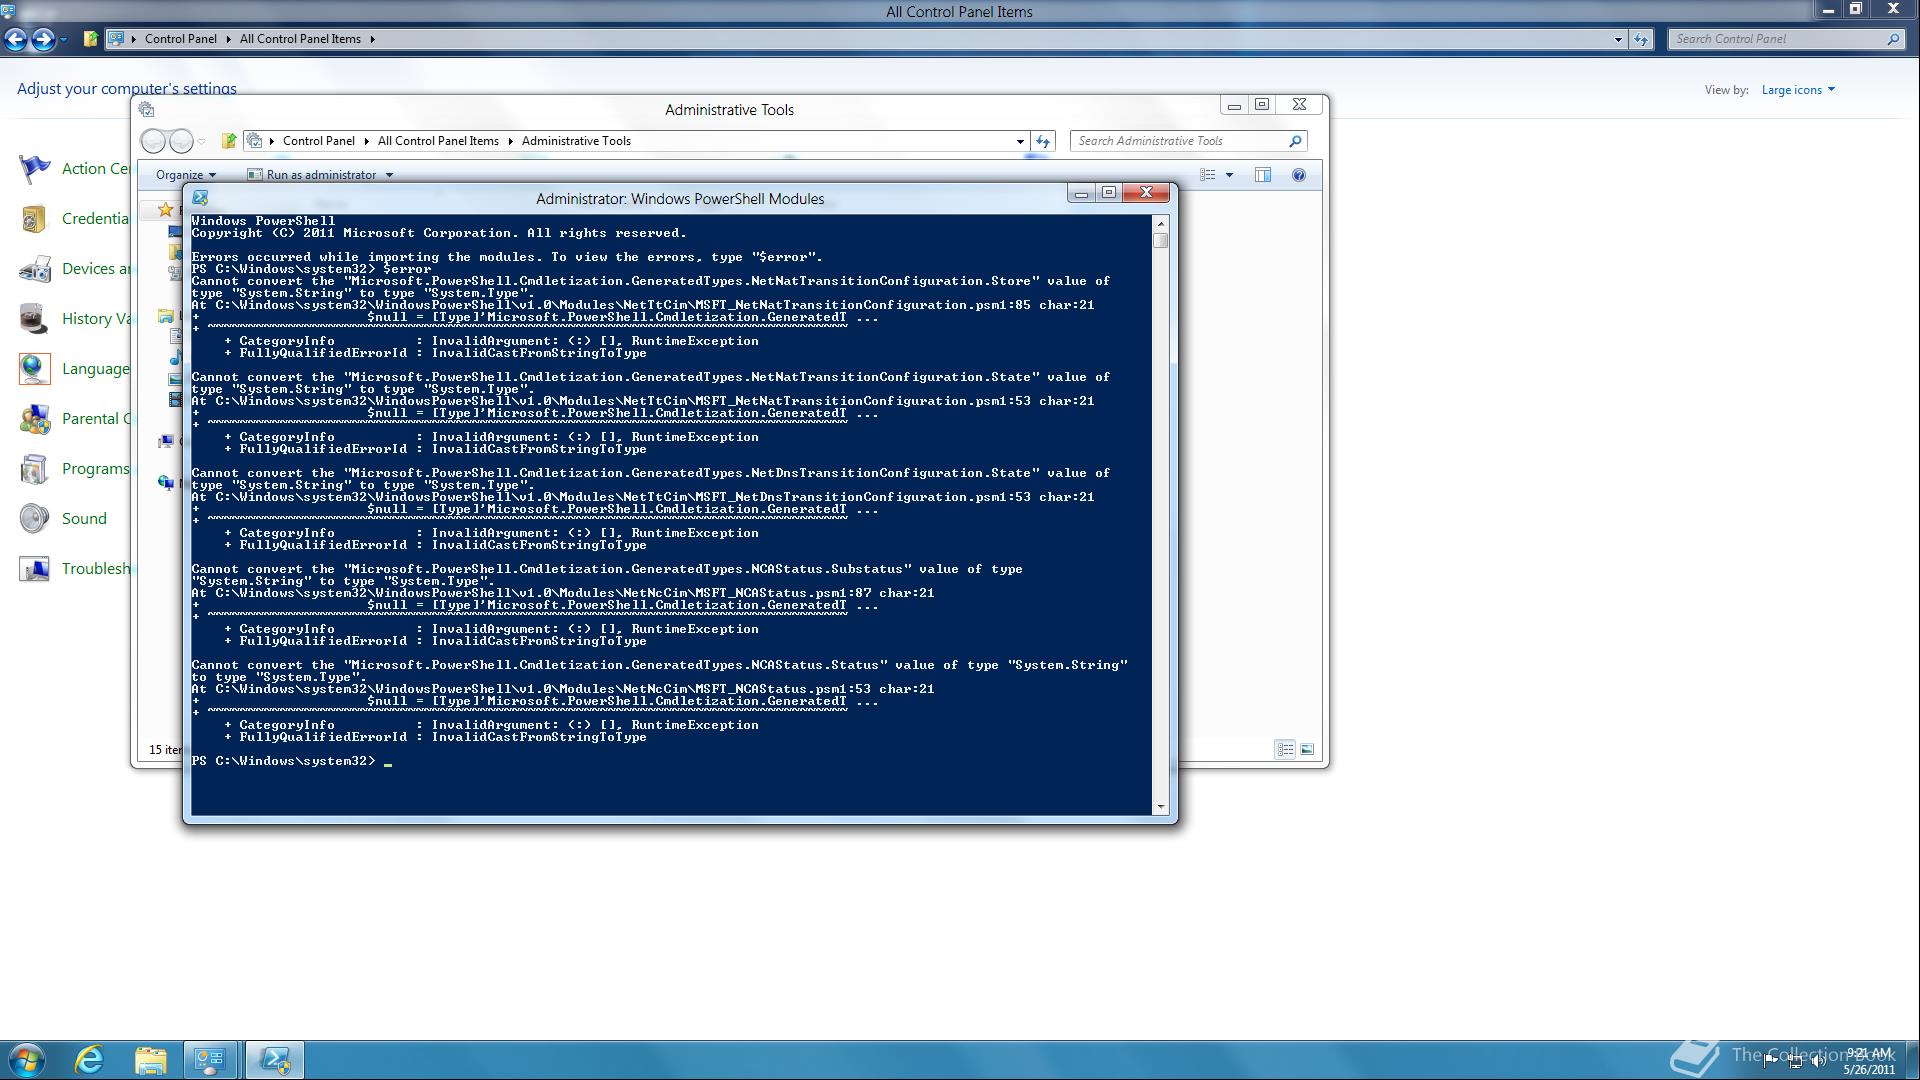The image size is (1920, 1080).
Task: Open Troubleshooting icon
Action: point(34,569)
